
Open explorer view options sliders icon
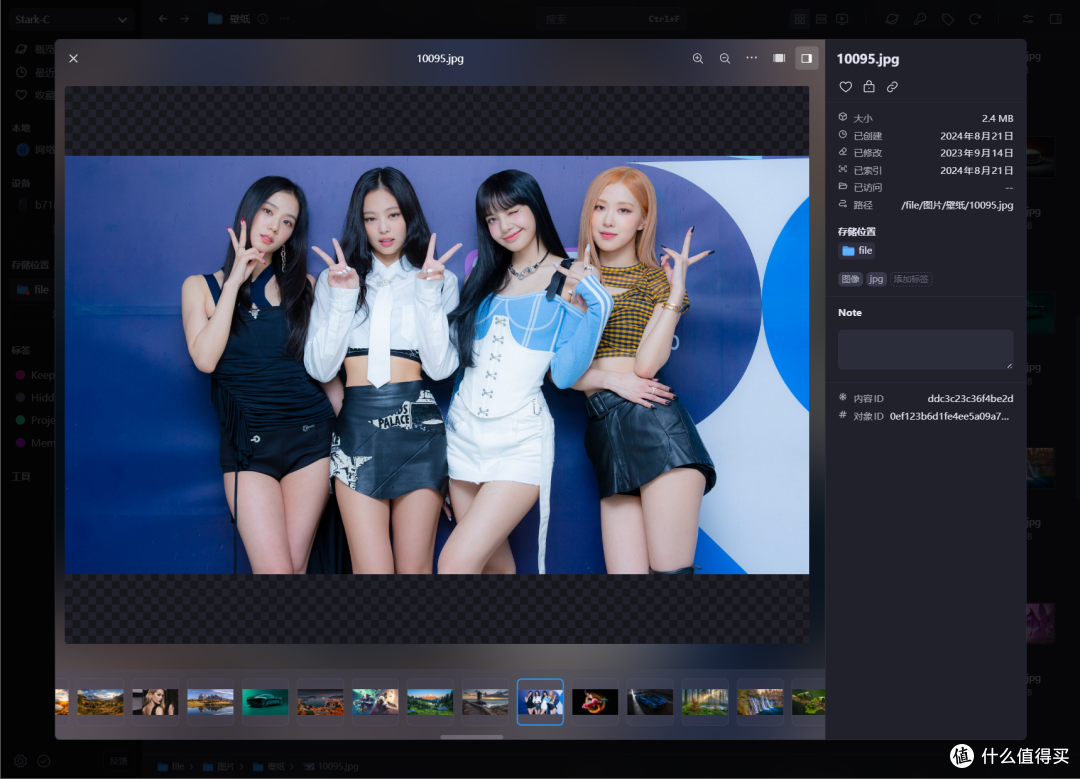(x=1028, y=19)
